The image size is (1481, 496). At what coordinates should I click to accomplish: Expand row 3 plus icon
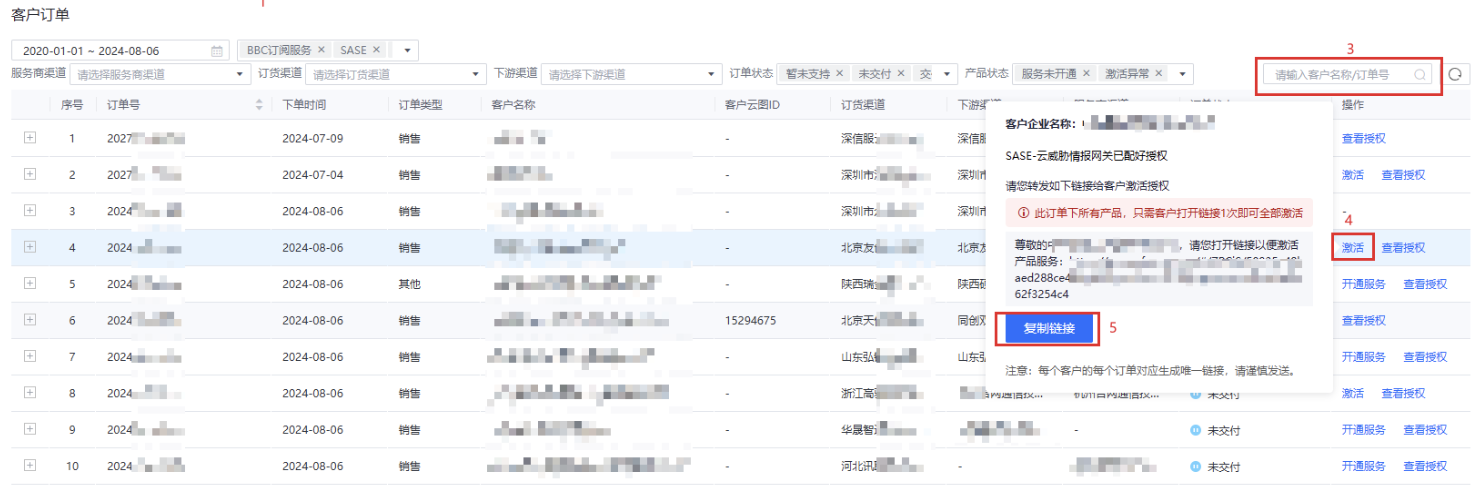coord(30,210)
